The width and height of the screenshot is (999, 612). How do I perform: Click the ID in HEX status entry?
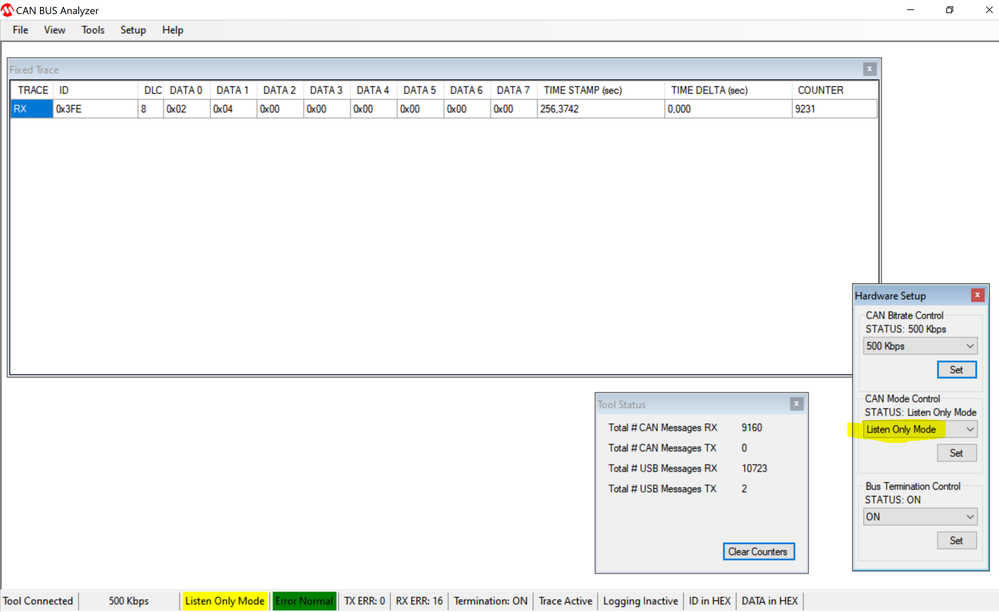710,601
